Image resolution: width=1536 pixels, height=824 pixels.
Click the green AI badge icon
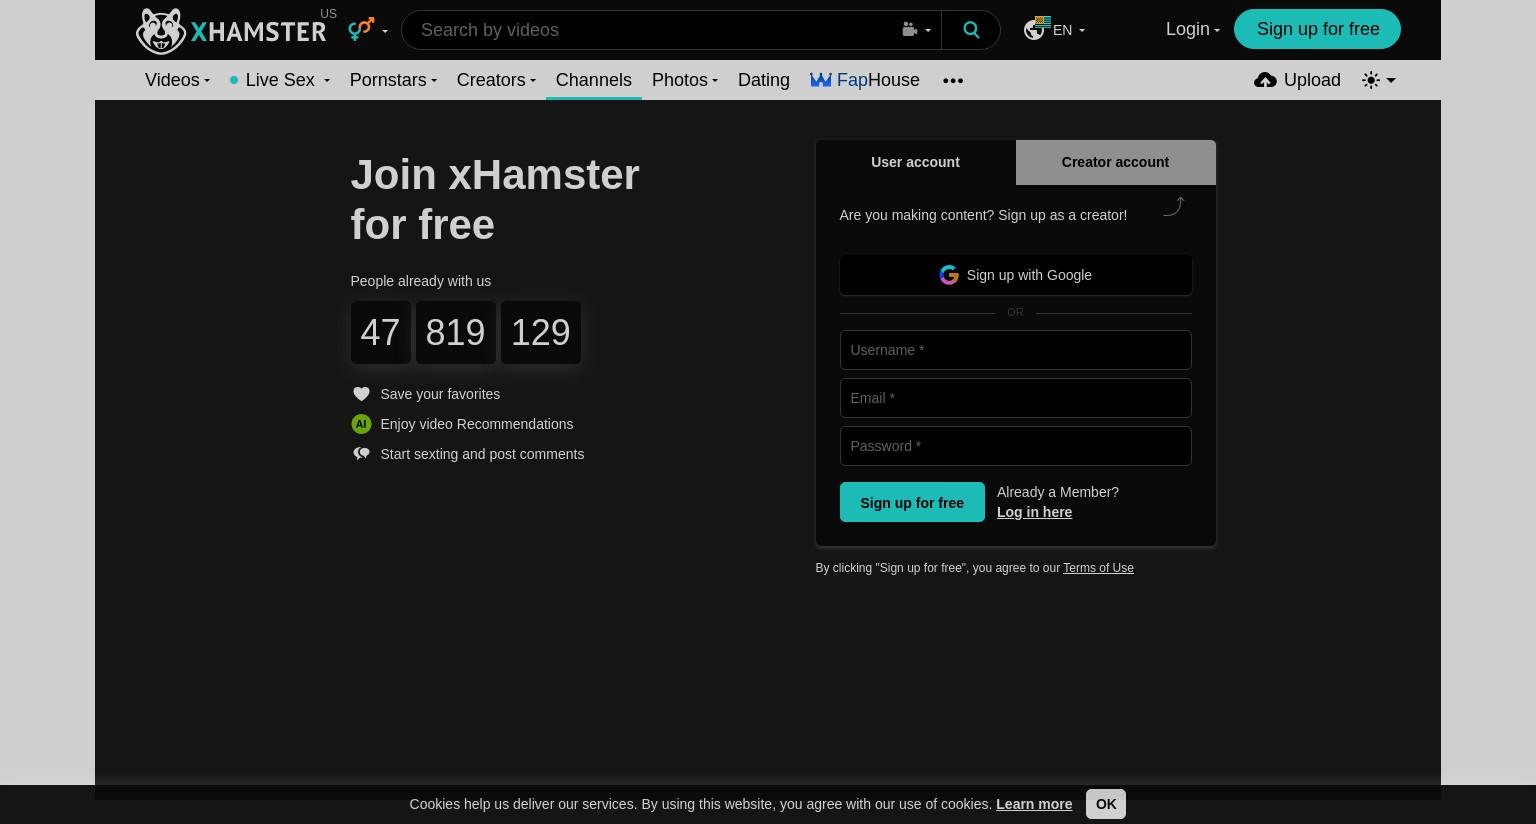(x=361, y=424)
